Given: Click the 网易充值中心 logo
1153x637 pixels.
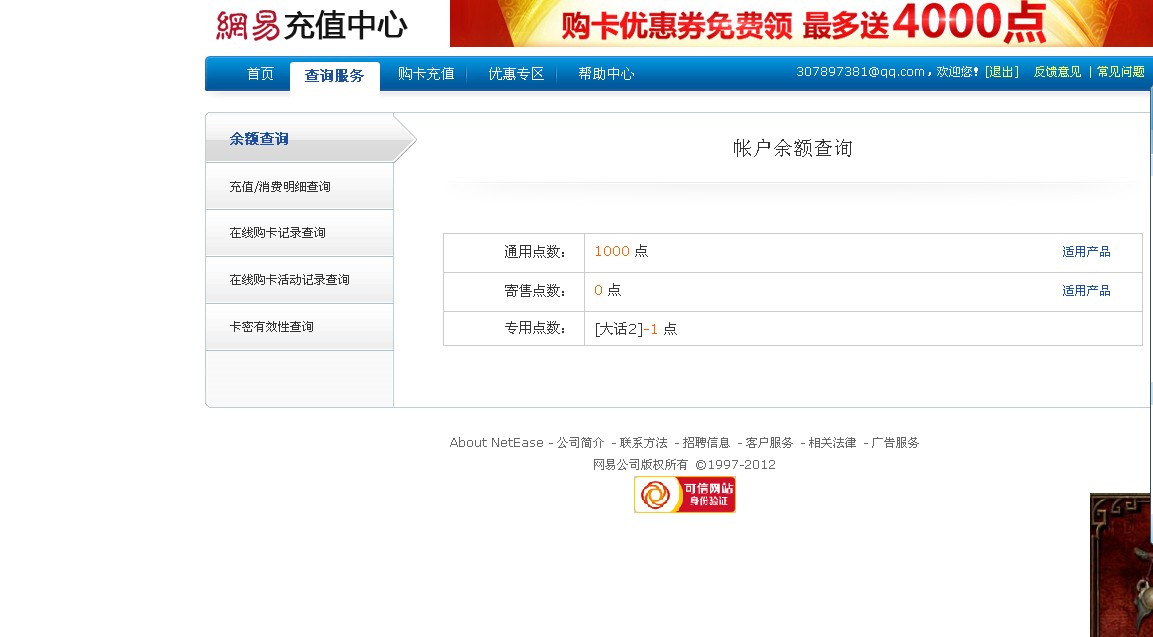Looking at the screenshot, I should point(311,25).
